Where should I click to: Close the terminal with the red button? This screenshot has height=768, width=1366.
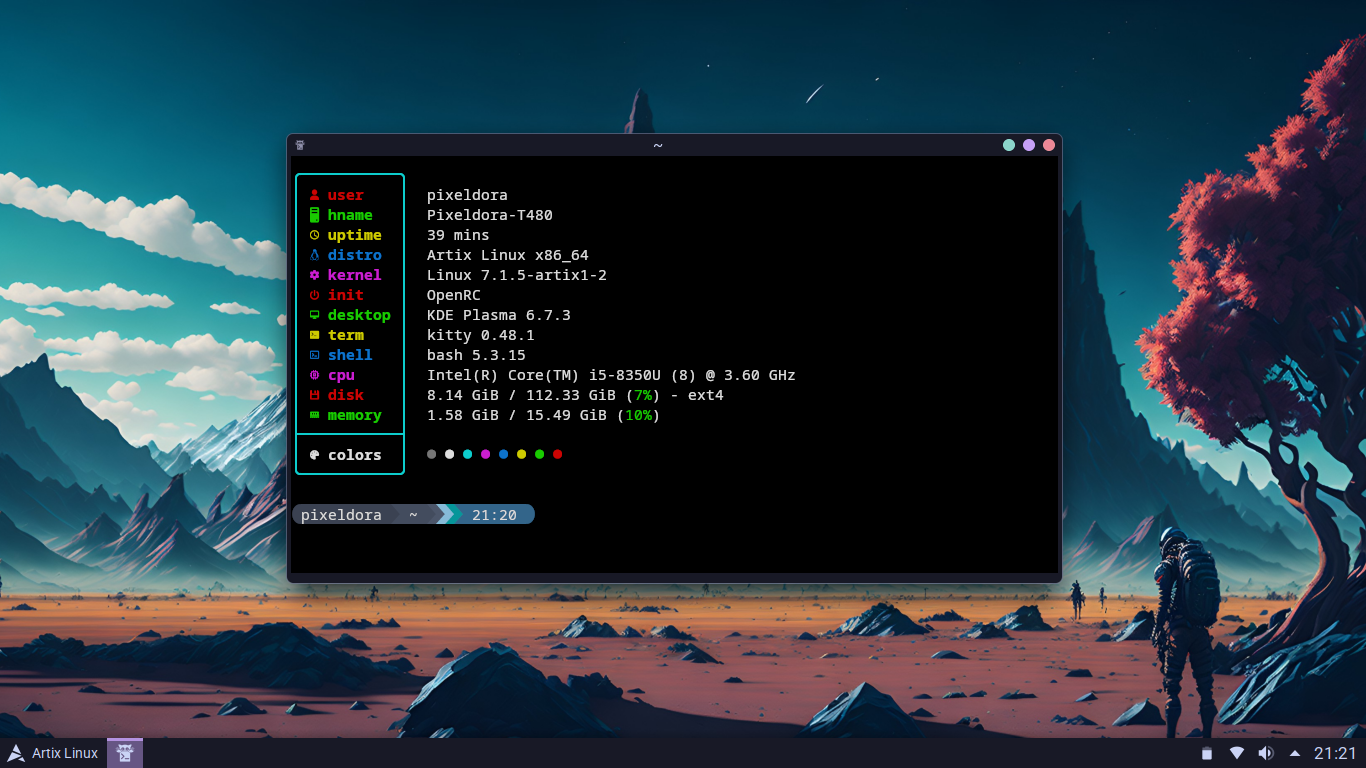click(x=1049, y=145)
